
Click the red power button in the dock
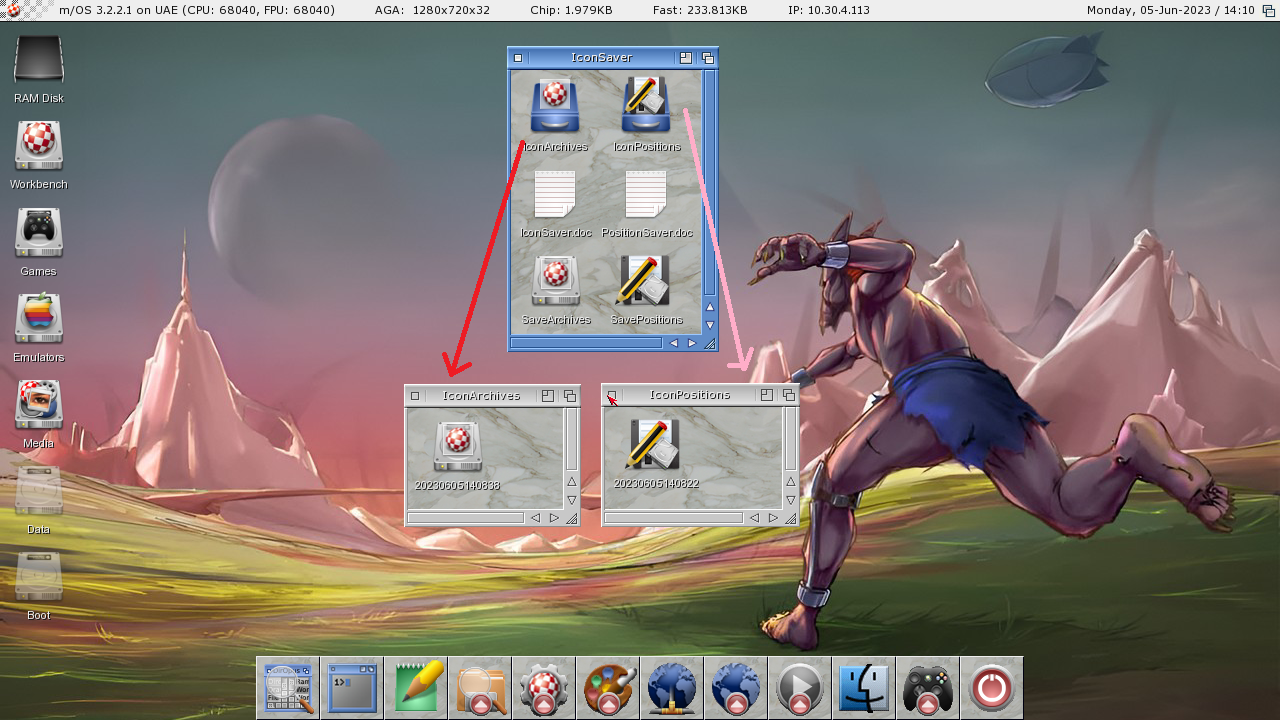point(992,688)
